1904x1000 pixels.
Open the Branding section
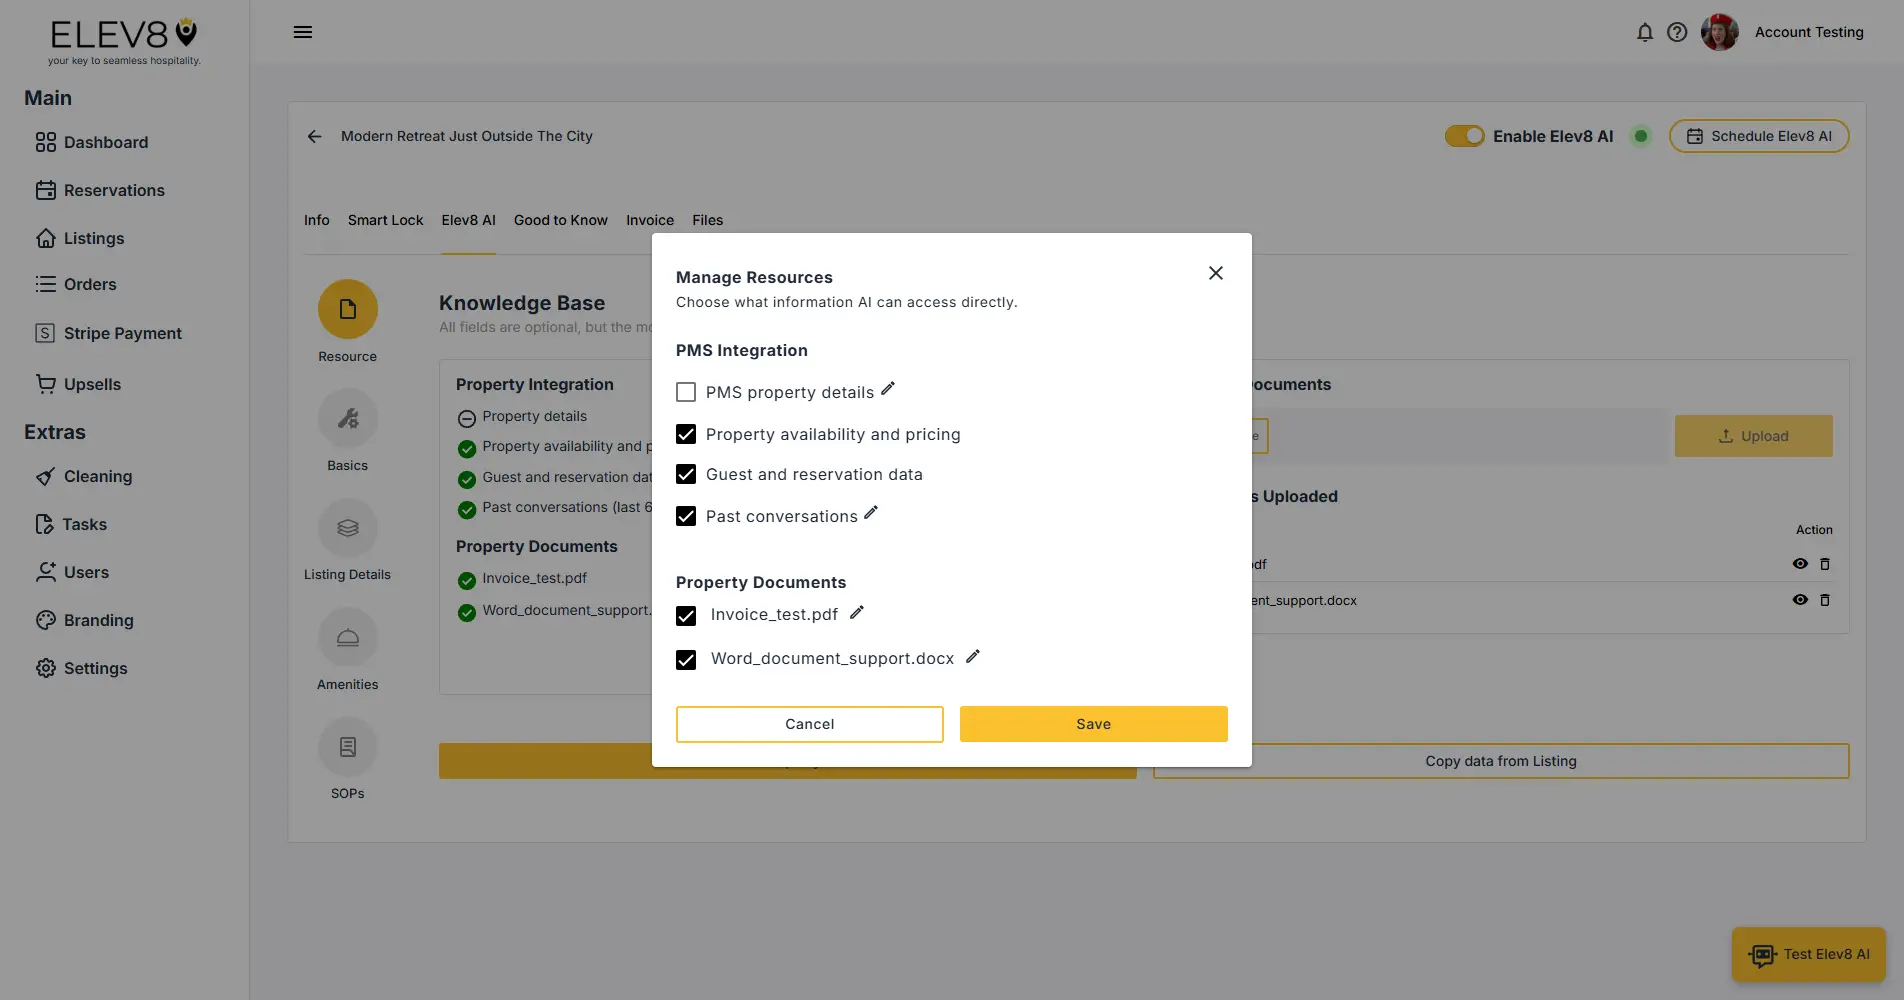[x=98, y=620]
